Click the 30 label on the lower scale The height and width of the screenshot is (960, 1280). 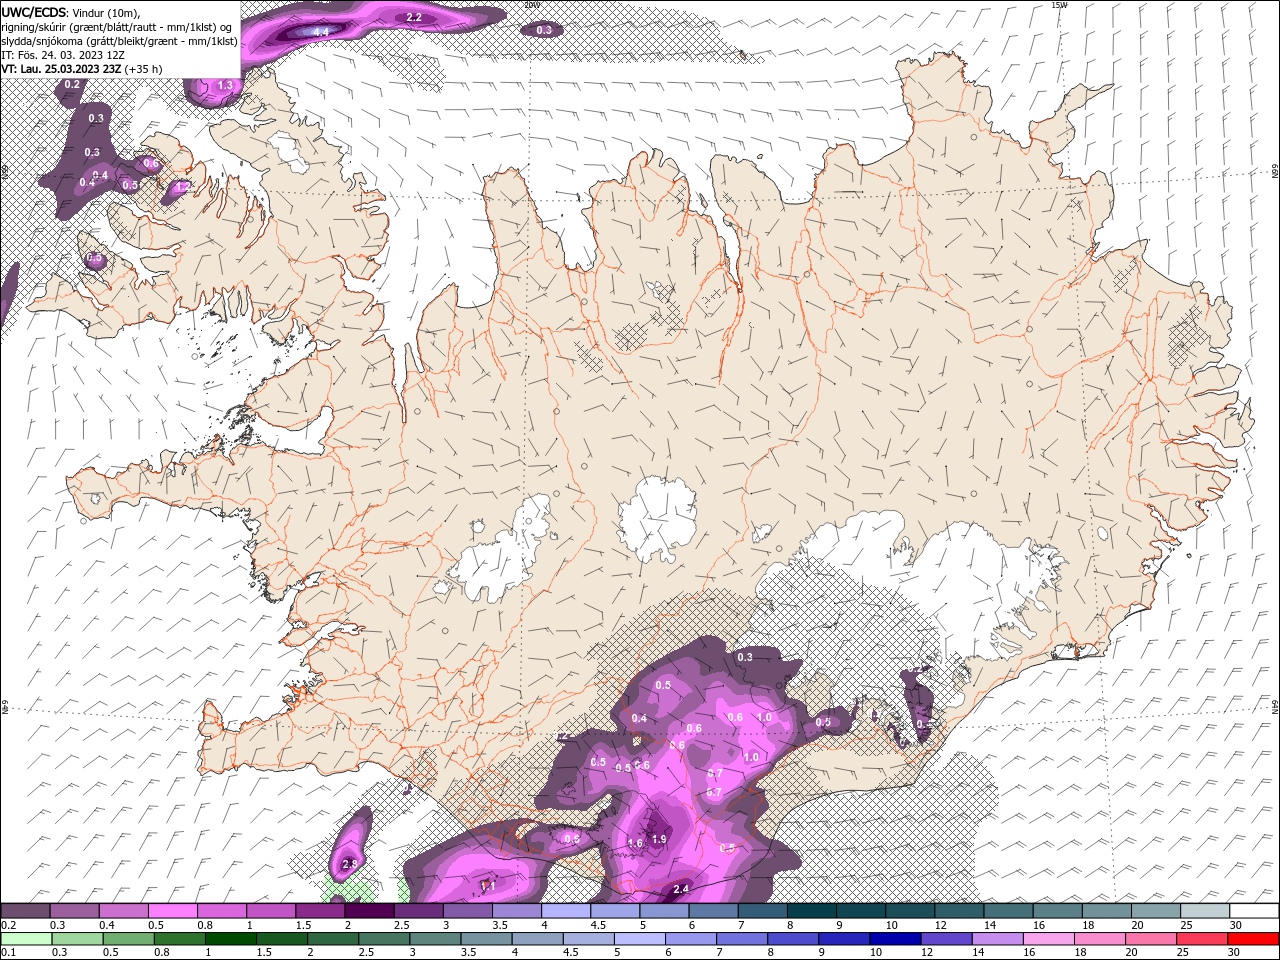tap(1235, 953)
